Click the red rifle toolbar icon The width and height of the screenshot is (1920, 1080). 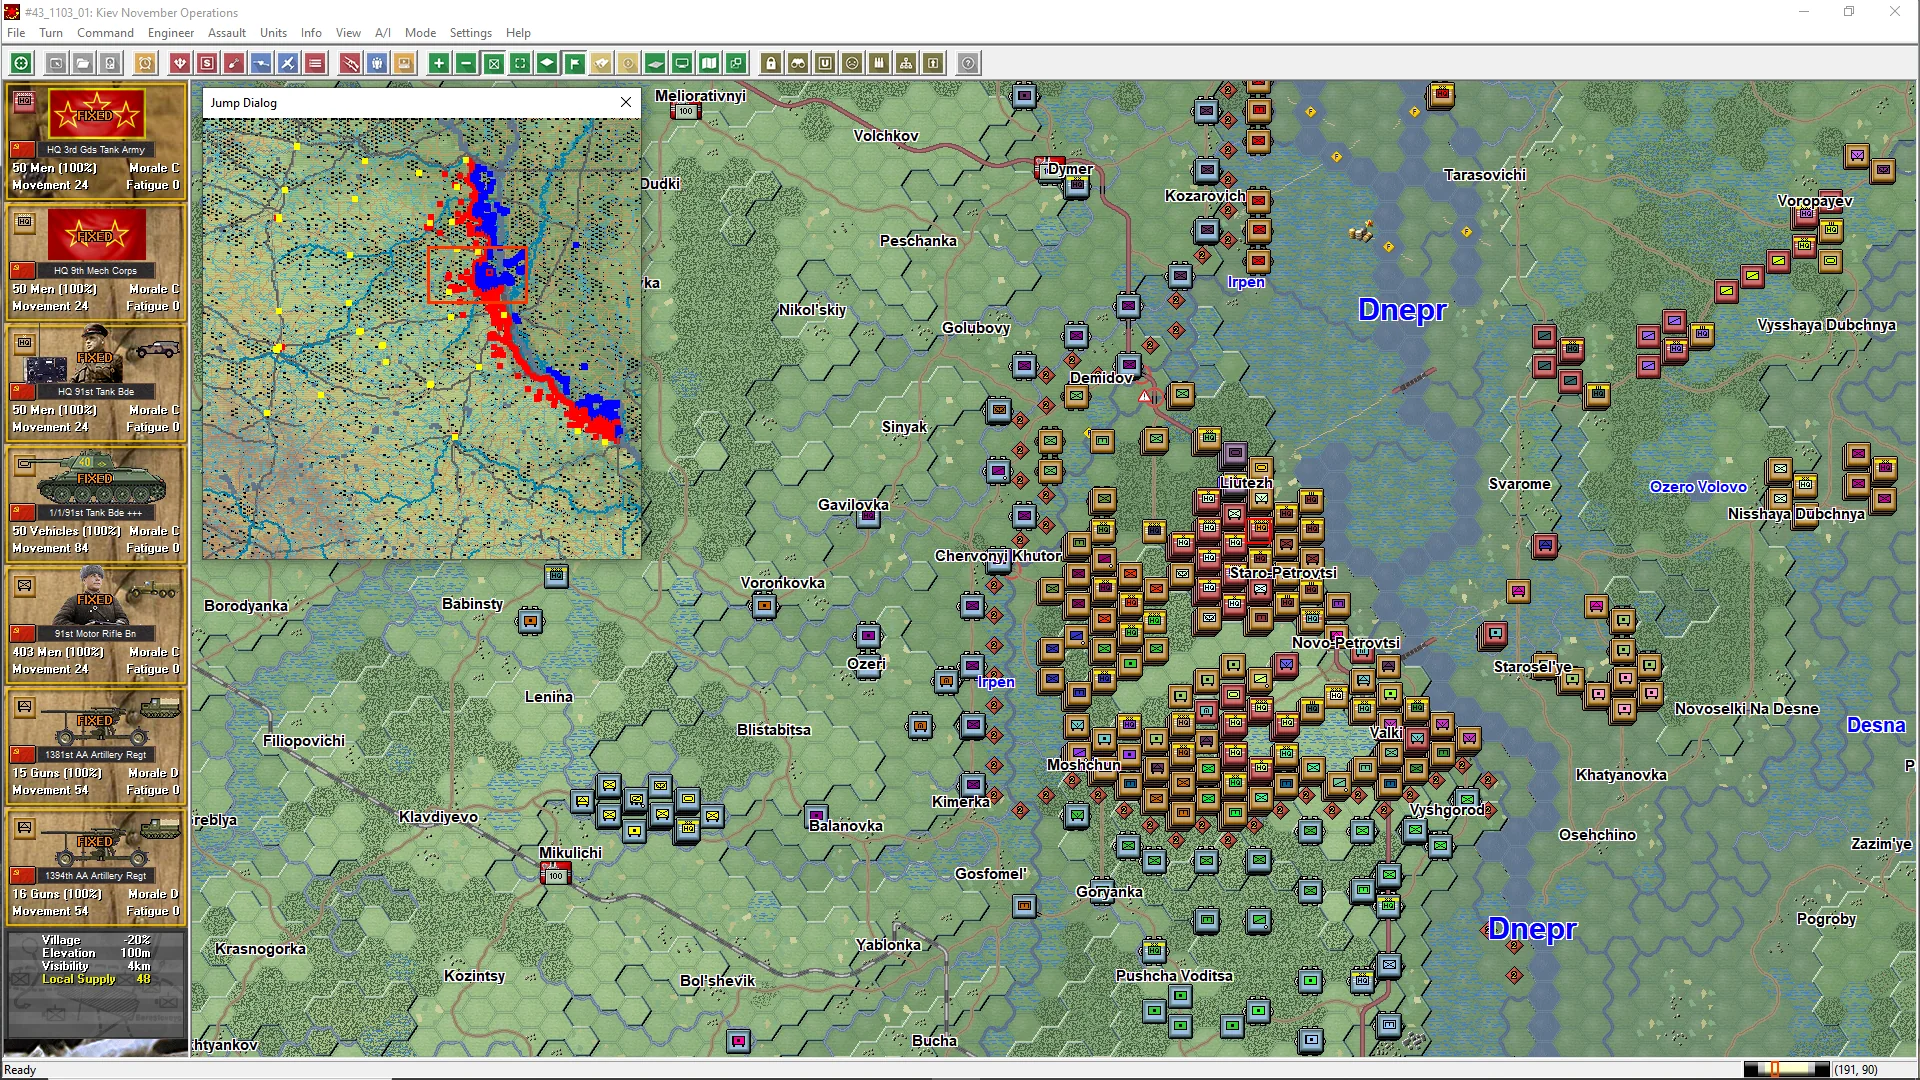[x=350, y=63]
